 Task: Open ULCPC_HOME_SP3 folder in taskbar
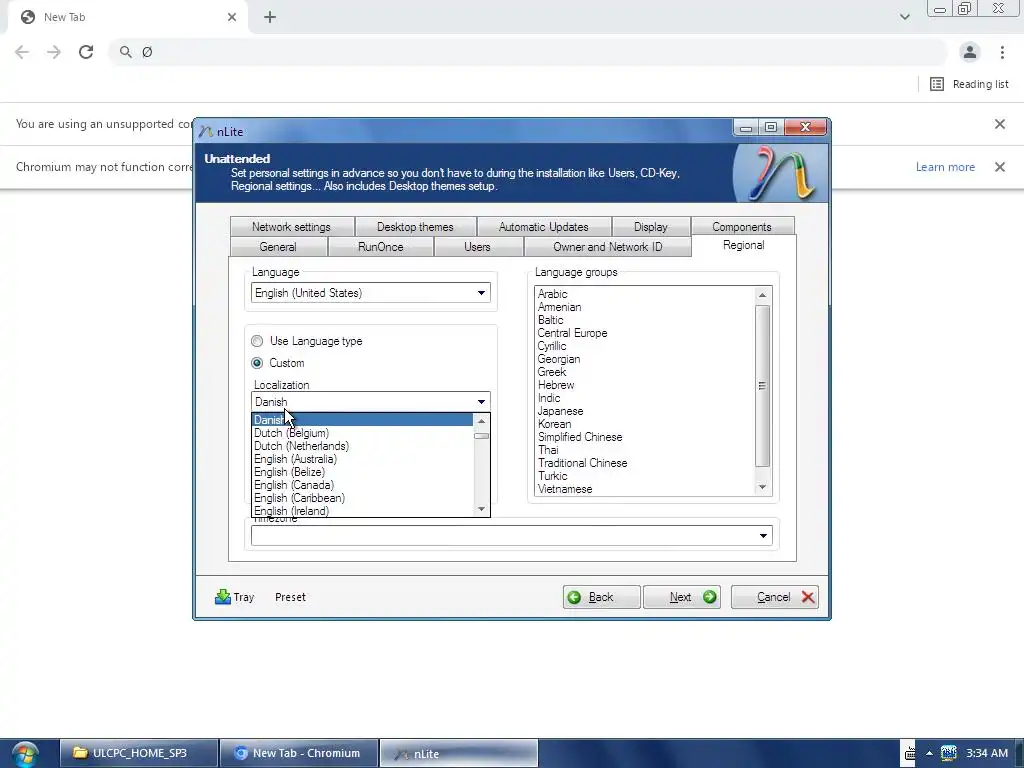[x=138, y=753]
